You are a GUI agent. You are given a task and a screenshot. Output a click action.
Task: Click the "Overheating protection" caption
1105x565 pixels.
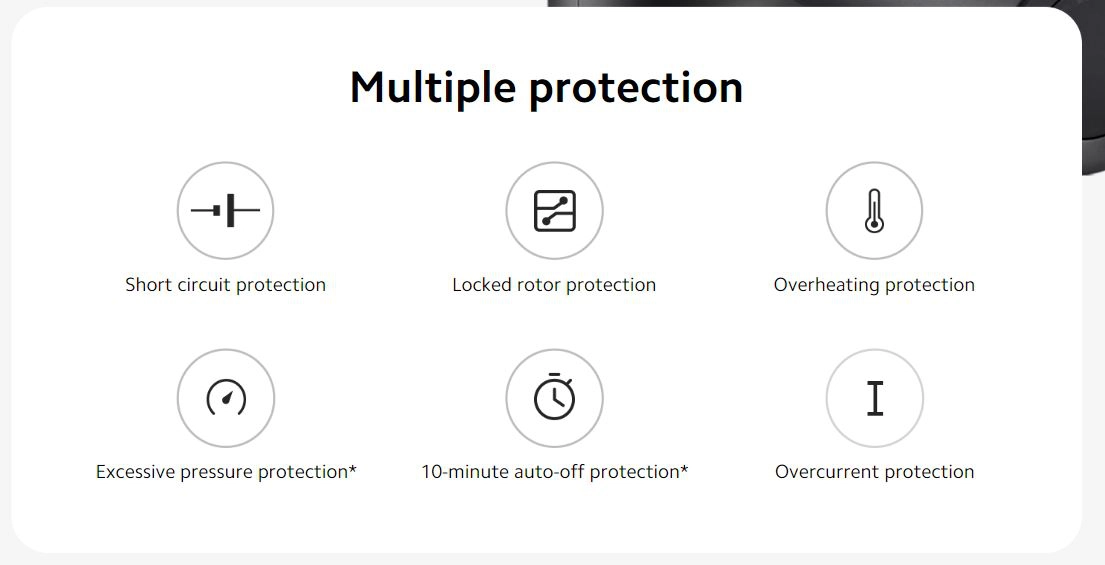click(x=874, y=285)
